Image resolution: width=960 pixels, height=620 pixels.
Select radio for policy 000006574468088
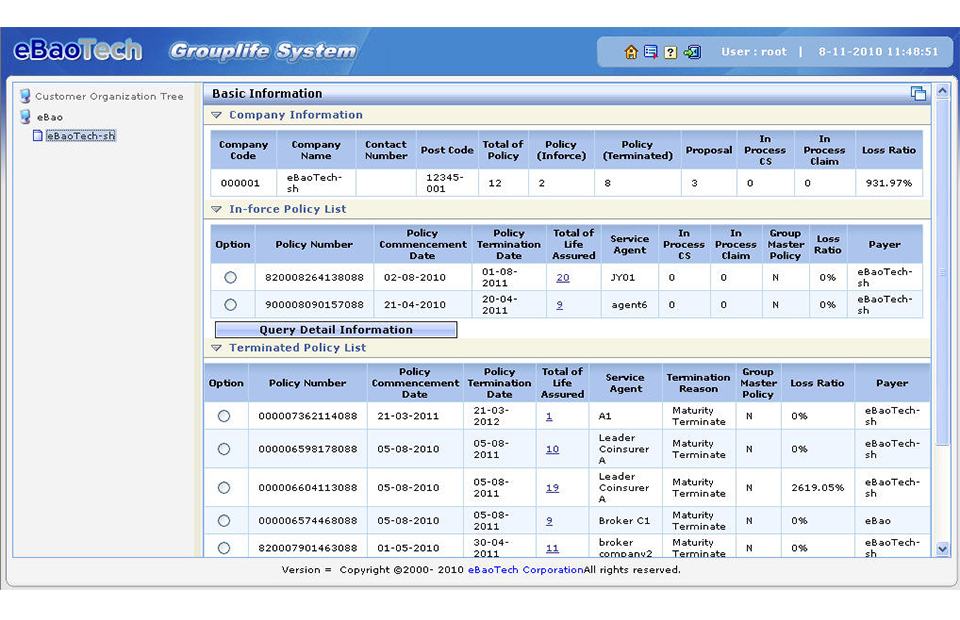[x=224, y=521]
